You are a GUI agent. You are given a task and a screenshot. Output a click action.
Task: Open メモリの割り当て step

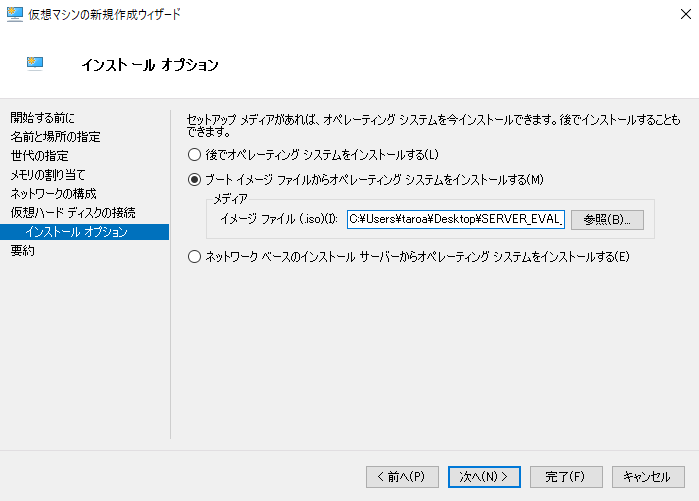point(48,175)
